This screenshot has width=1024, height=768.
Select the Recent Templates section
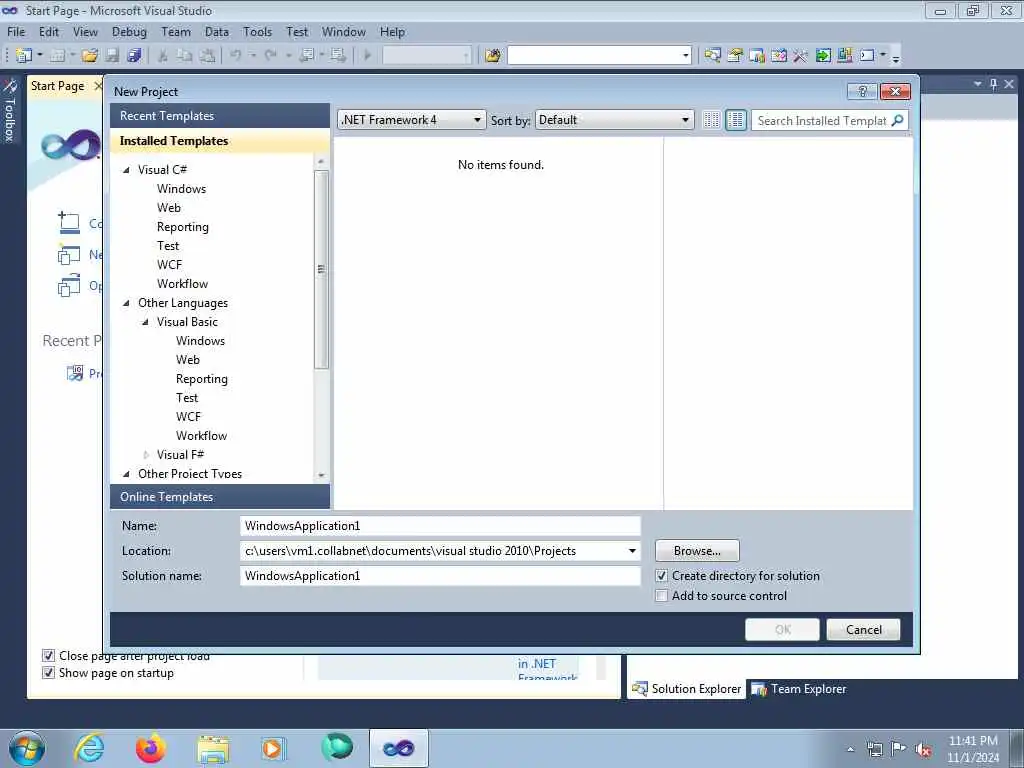click(x=220, y=116)
